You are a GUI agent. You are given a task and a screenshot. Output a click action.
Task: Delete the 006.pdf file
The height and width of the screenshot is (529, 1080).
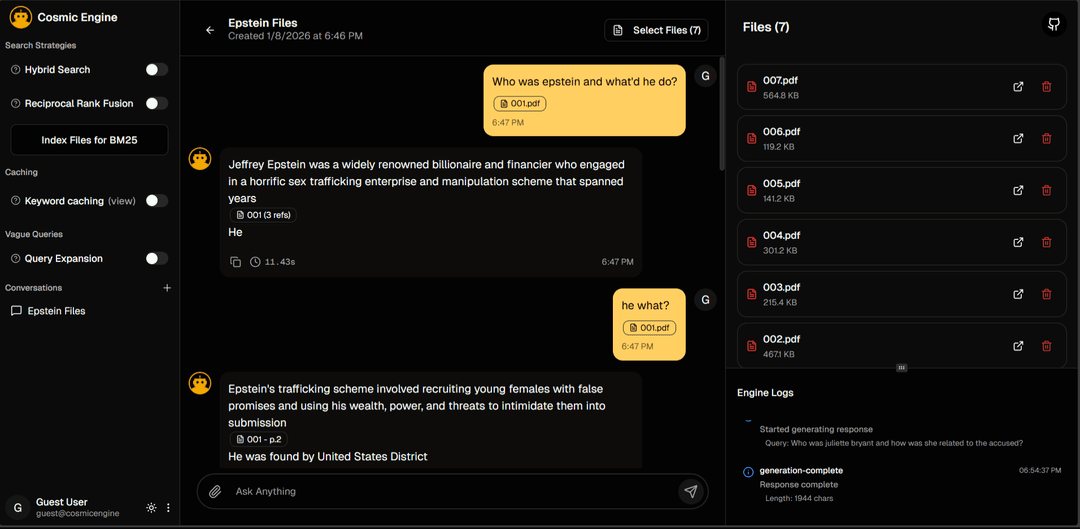(x=1046, y=139)
